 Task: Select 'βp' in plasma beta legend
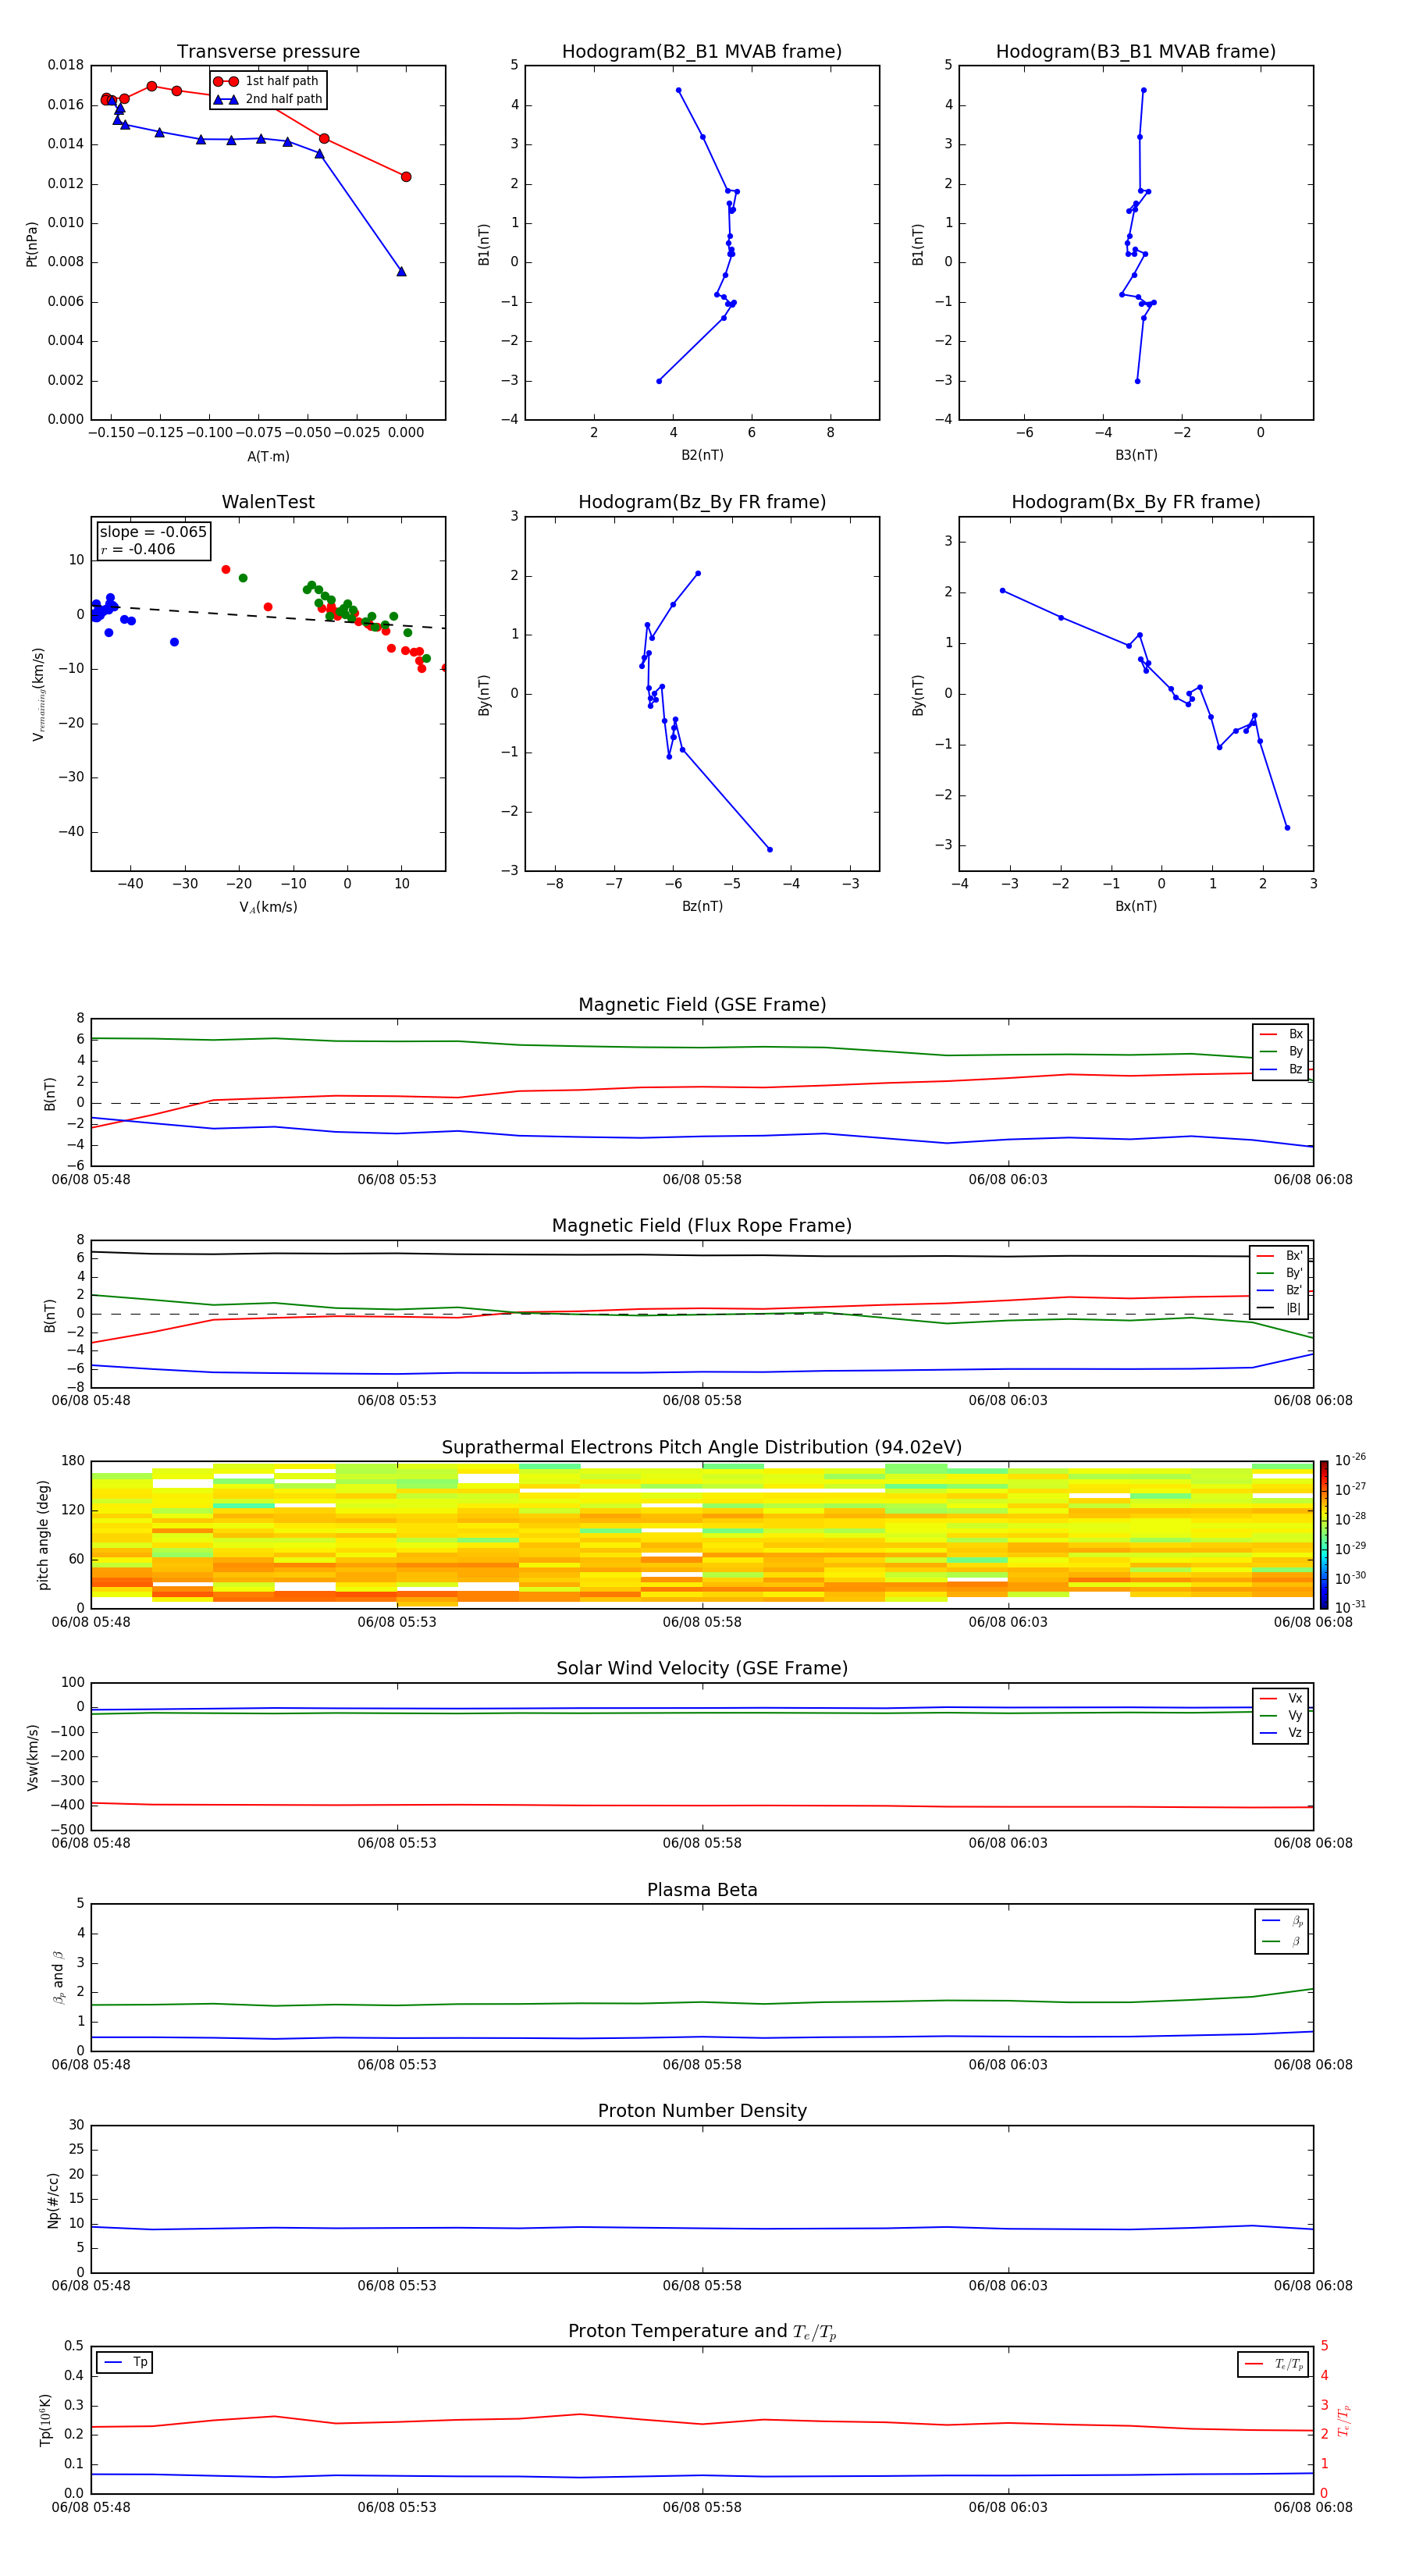pos(1282,1921)
